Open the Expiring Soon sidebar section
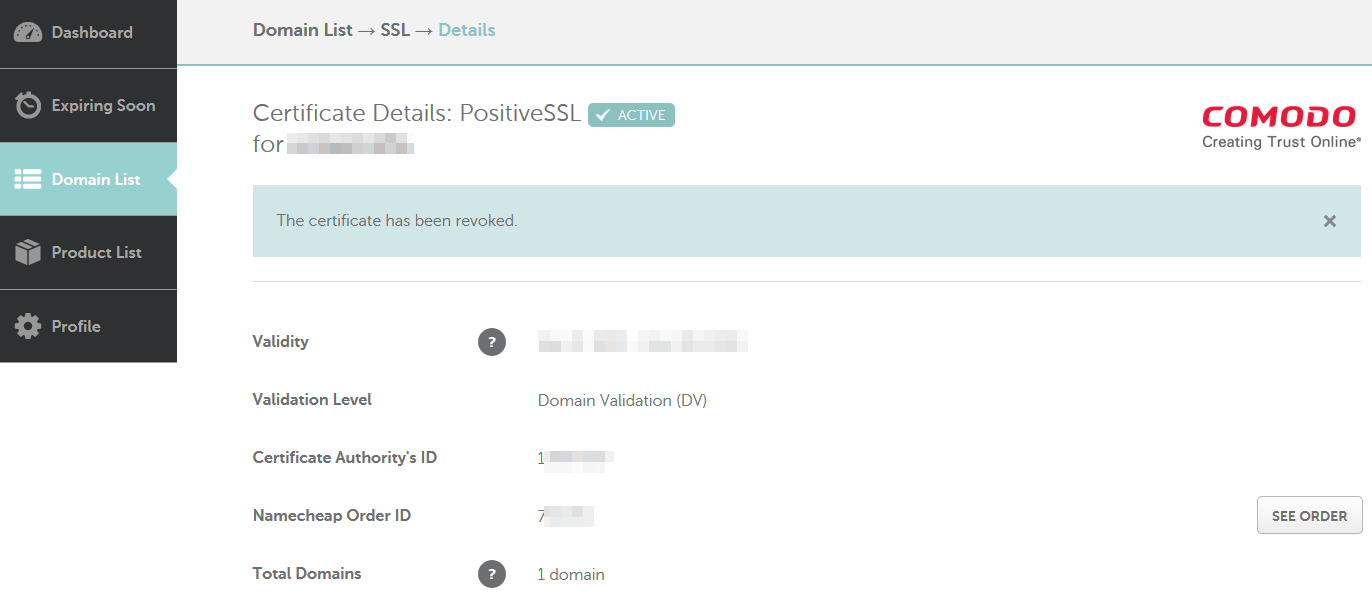 coord(88,106)
